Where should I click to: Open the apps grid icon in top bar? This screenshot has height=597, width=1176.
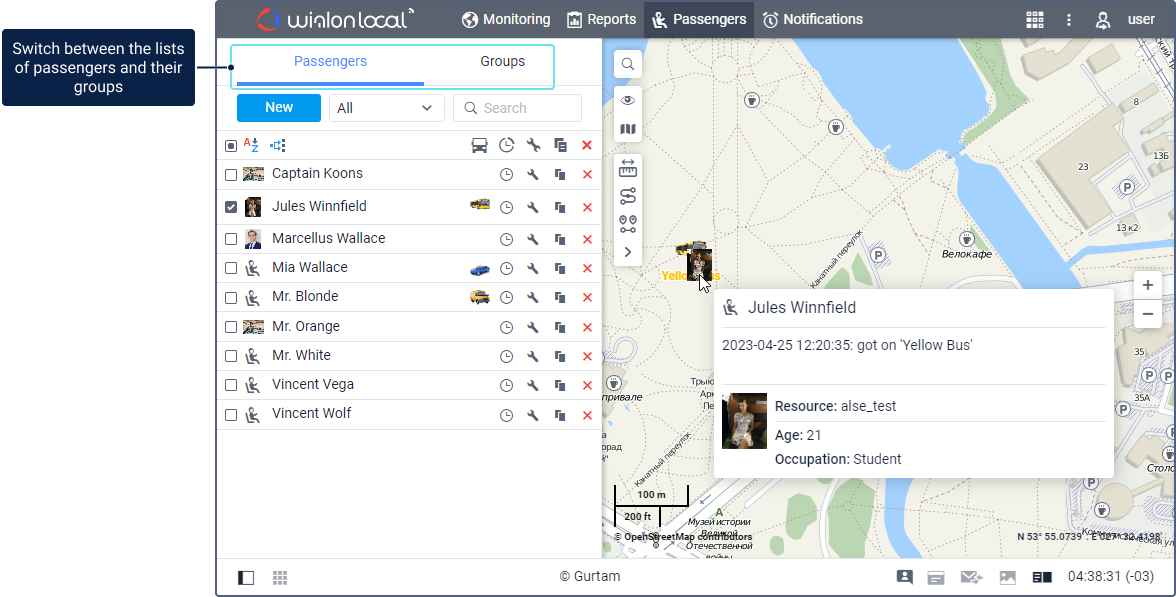[x=1035, y=20]
